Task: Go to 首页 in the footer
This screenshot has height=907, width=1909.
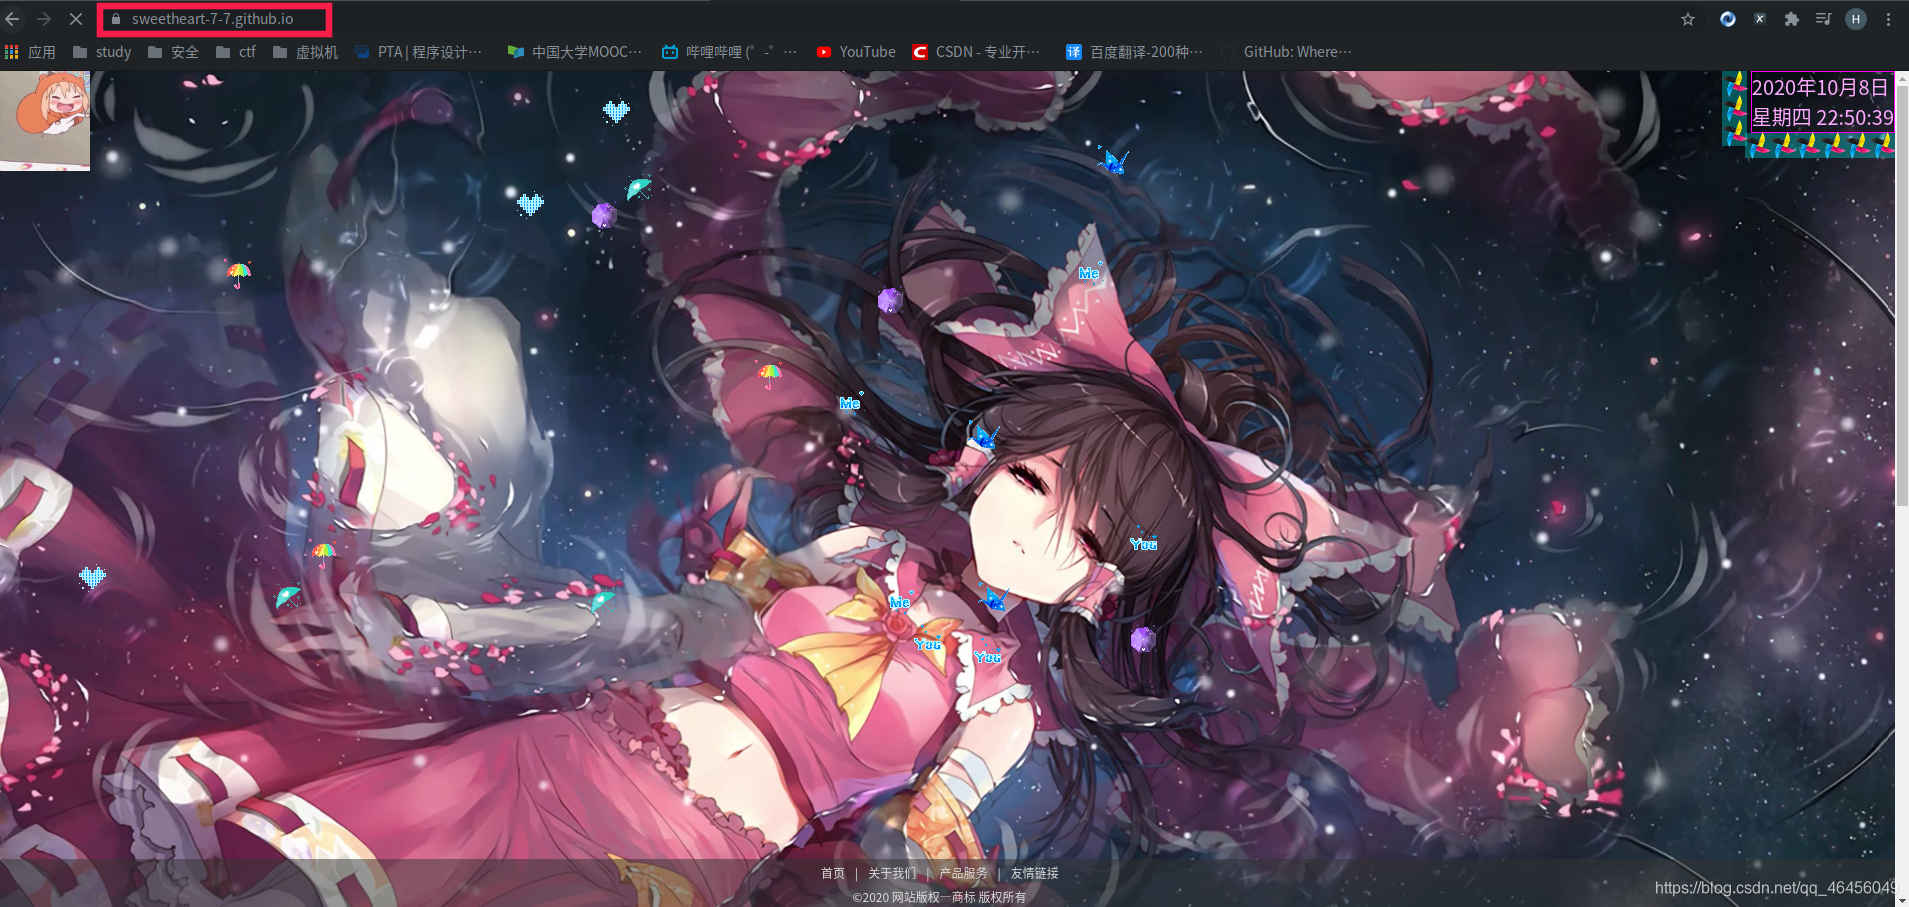Action: [833, 873]
